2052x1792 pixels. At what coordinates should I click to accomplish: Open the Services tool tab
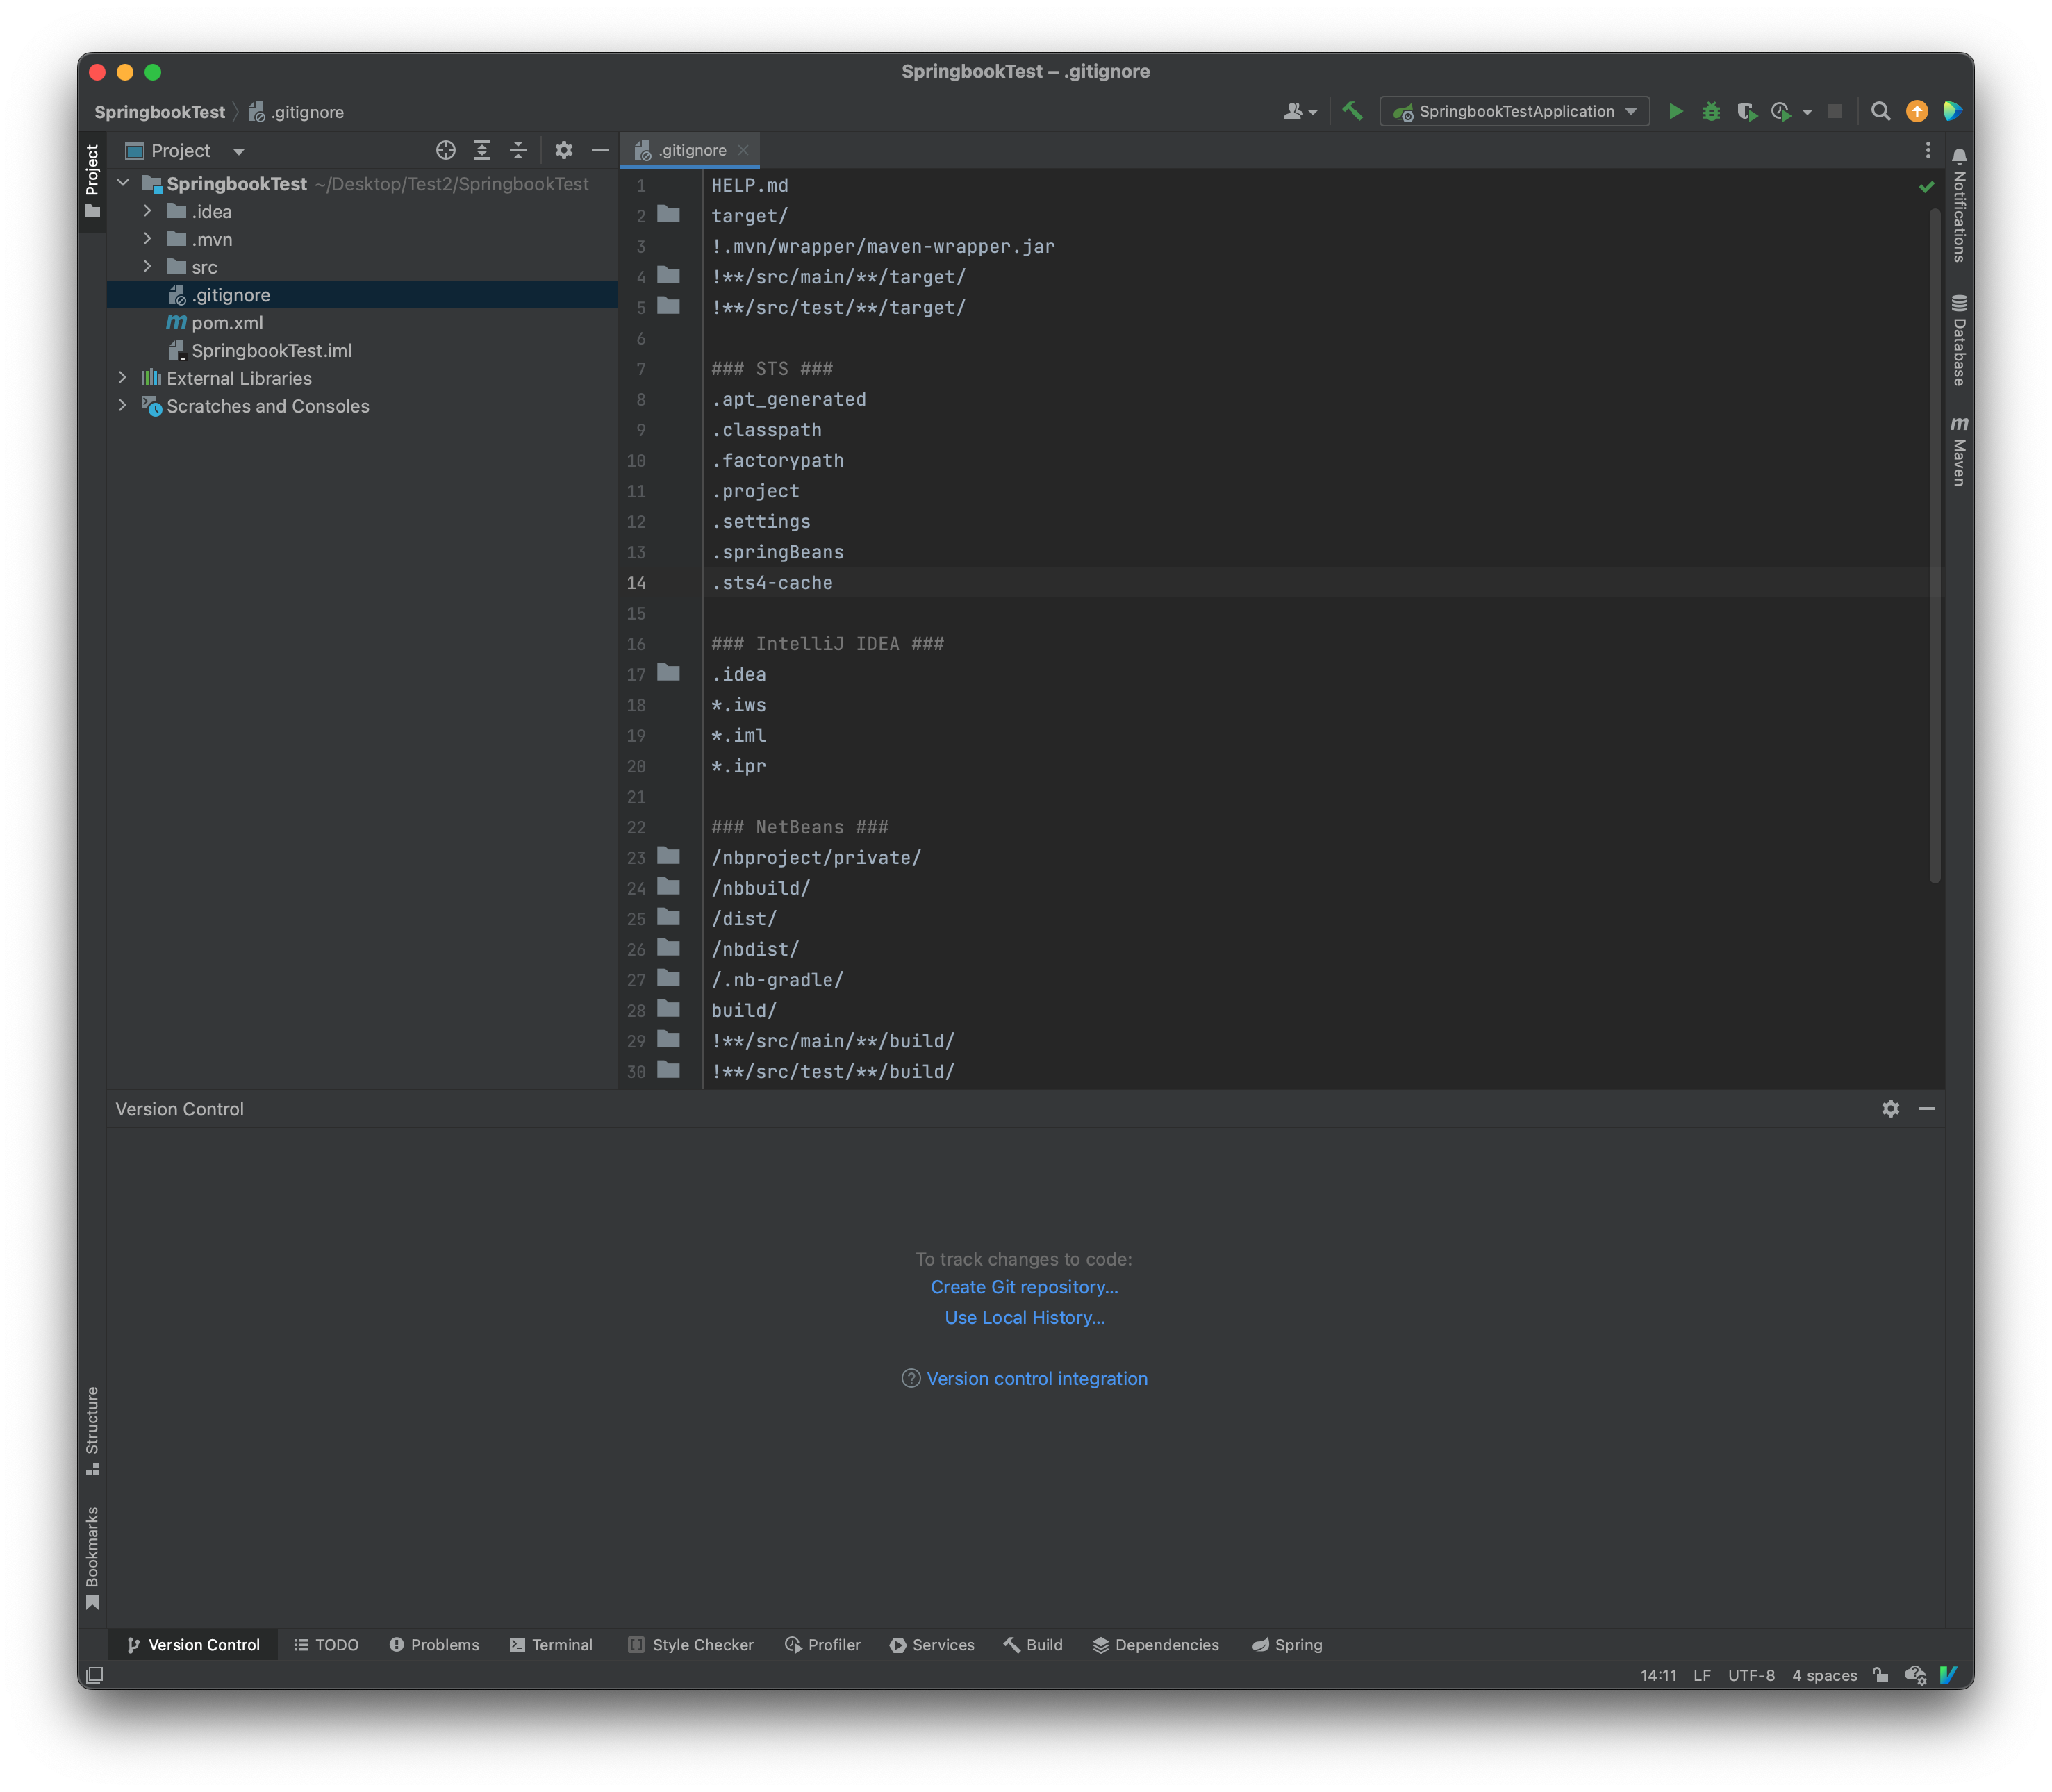click(932, 1645)
